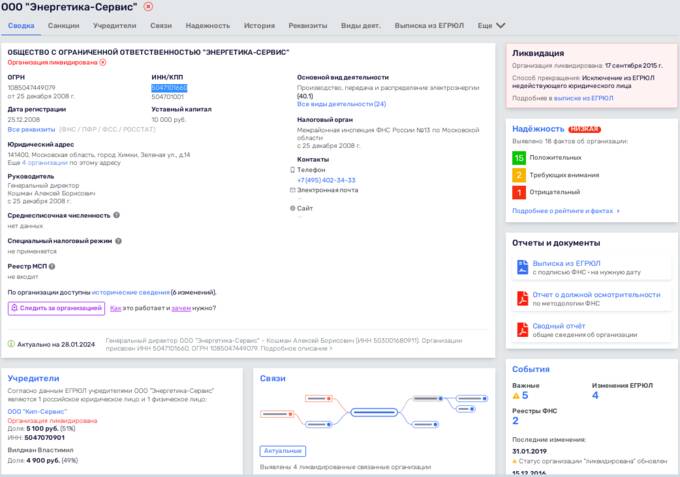This screenshot has height=477, width=680.
Task: Click КПП value 504701001
Action: pyautogui.click(x=167, y=97)
